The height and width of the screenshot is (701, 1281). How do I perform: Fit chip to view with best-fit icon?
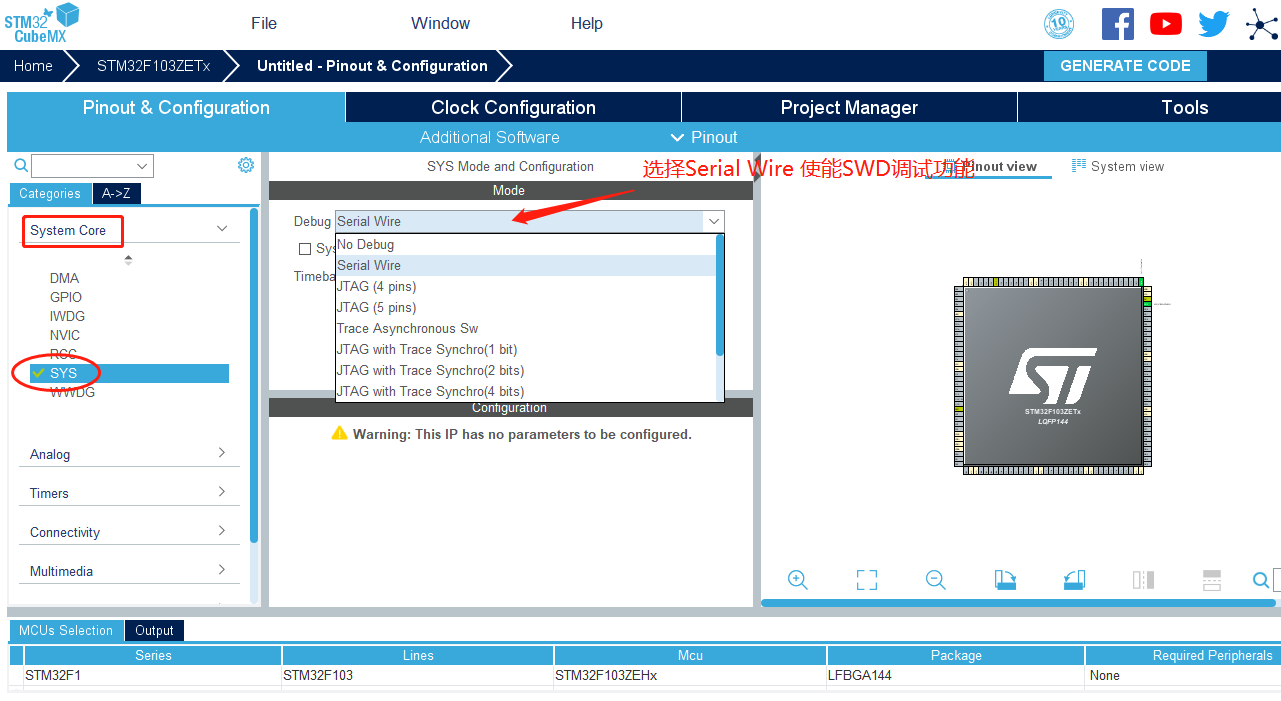coord(867,580)
